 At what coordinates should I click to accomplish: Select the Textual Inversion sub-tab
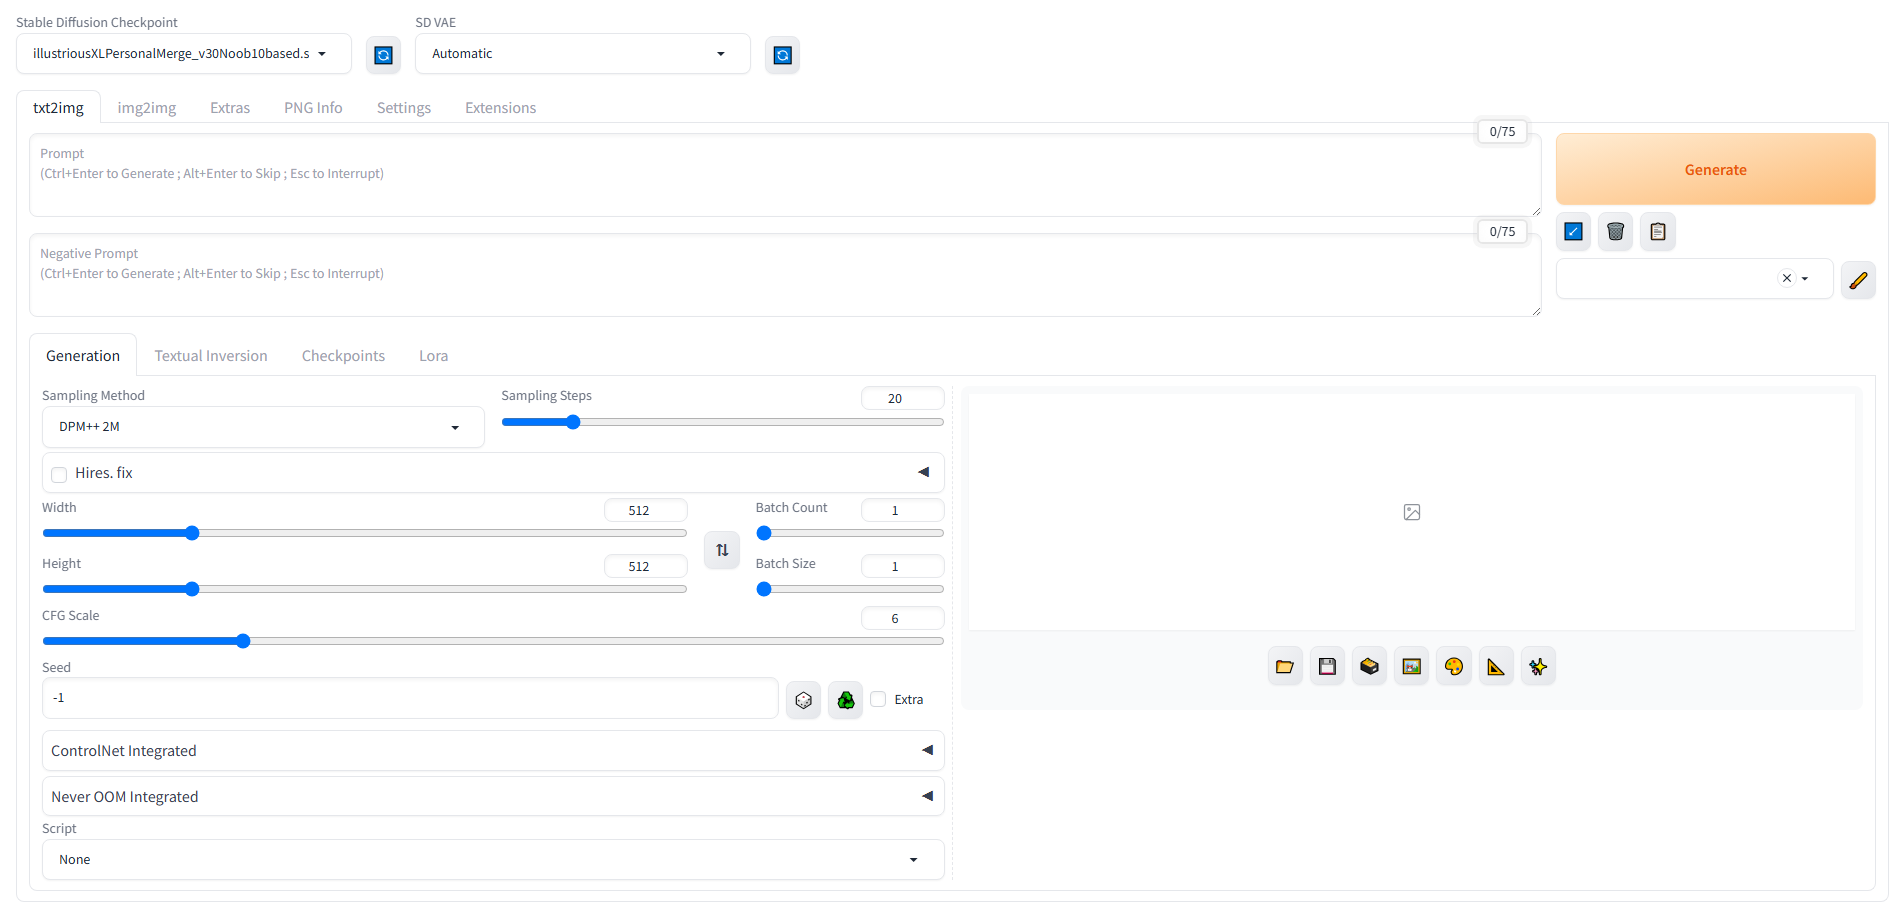(x=211, y=356)
